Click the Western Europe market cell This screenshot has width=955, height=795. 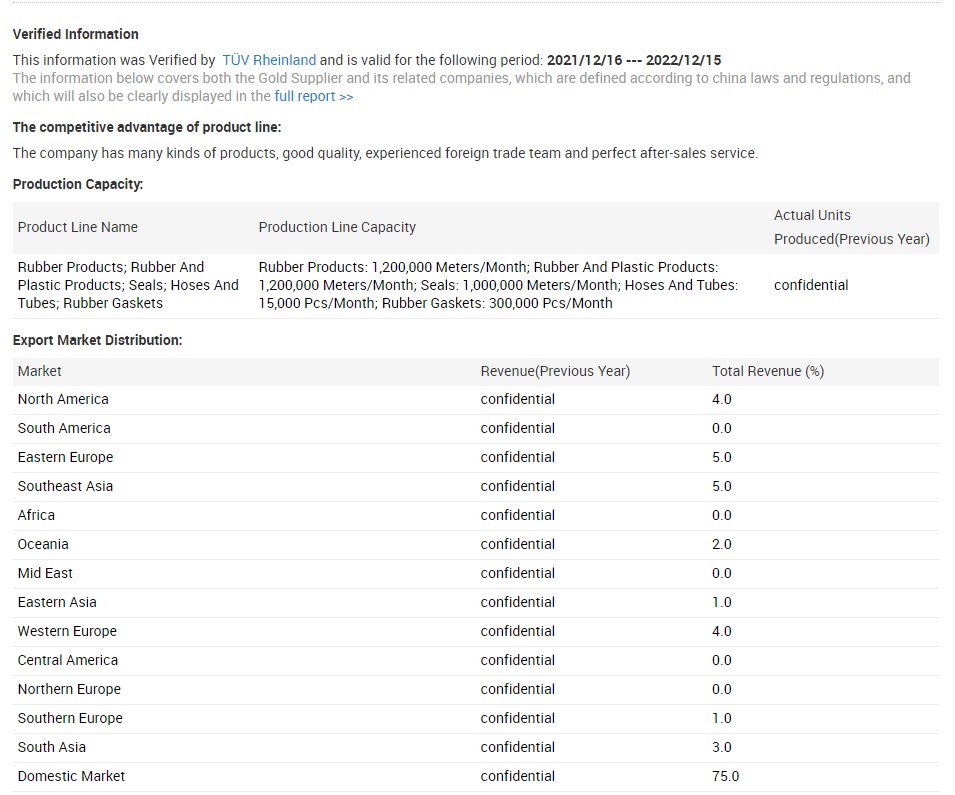(67, 631)
